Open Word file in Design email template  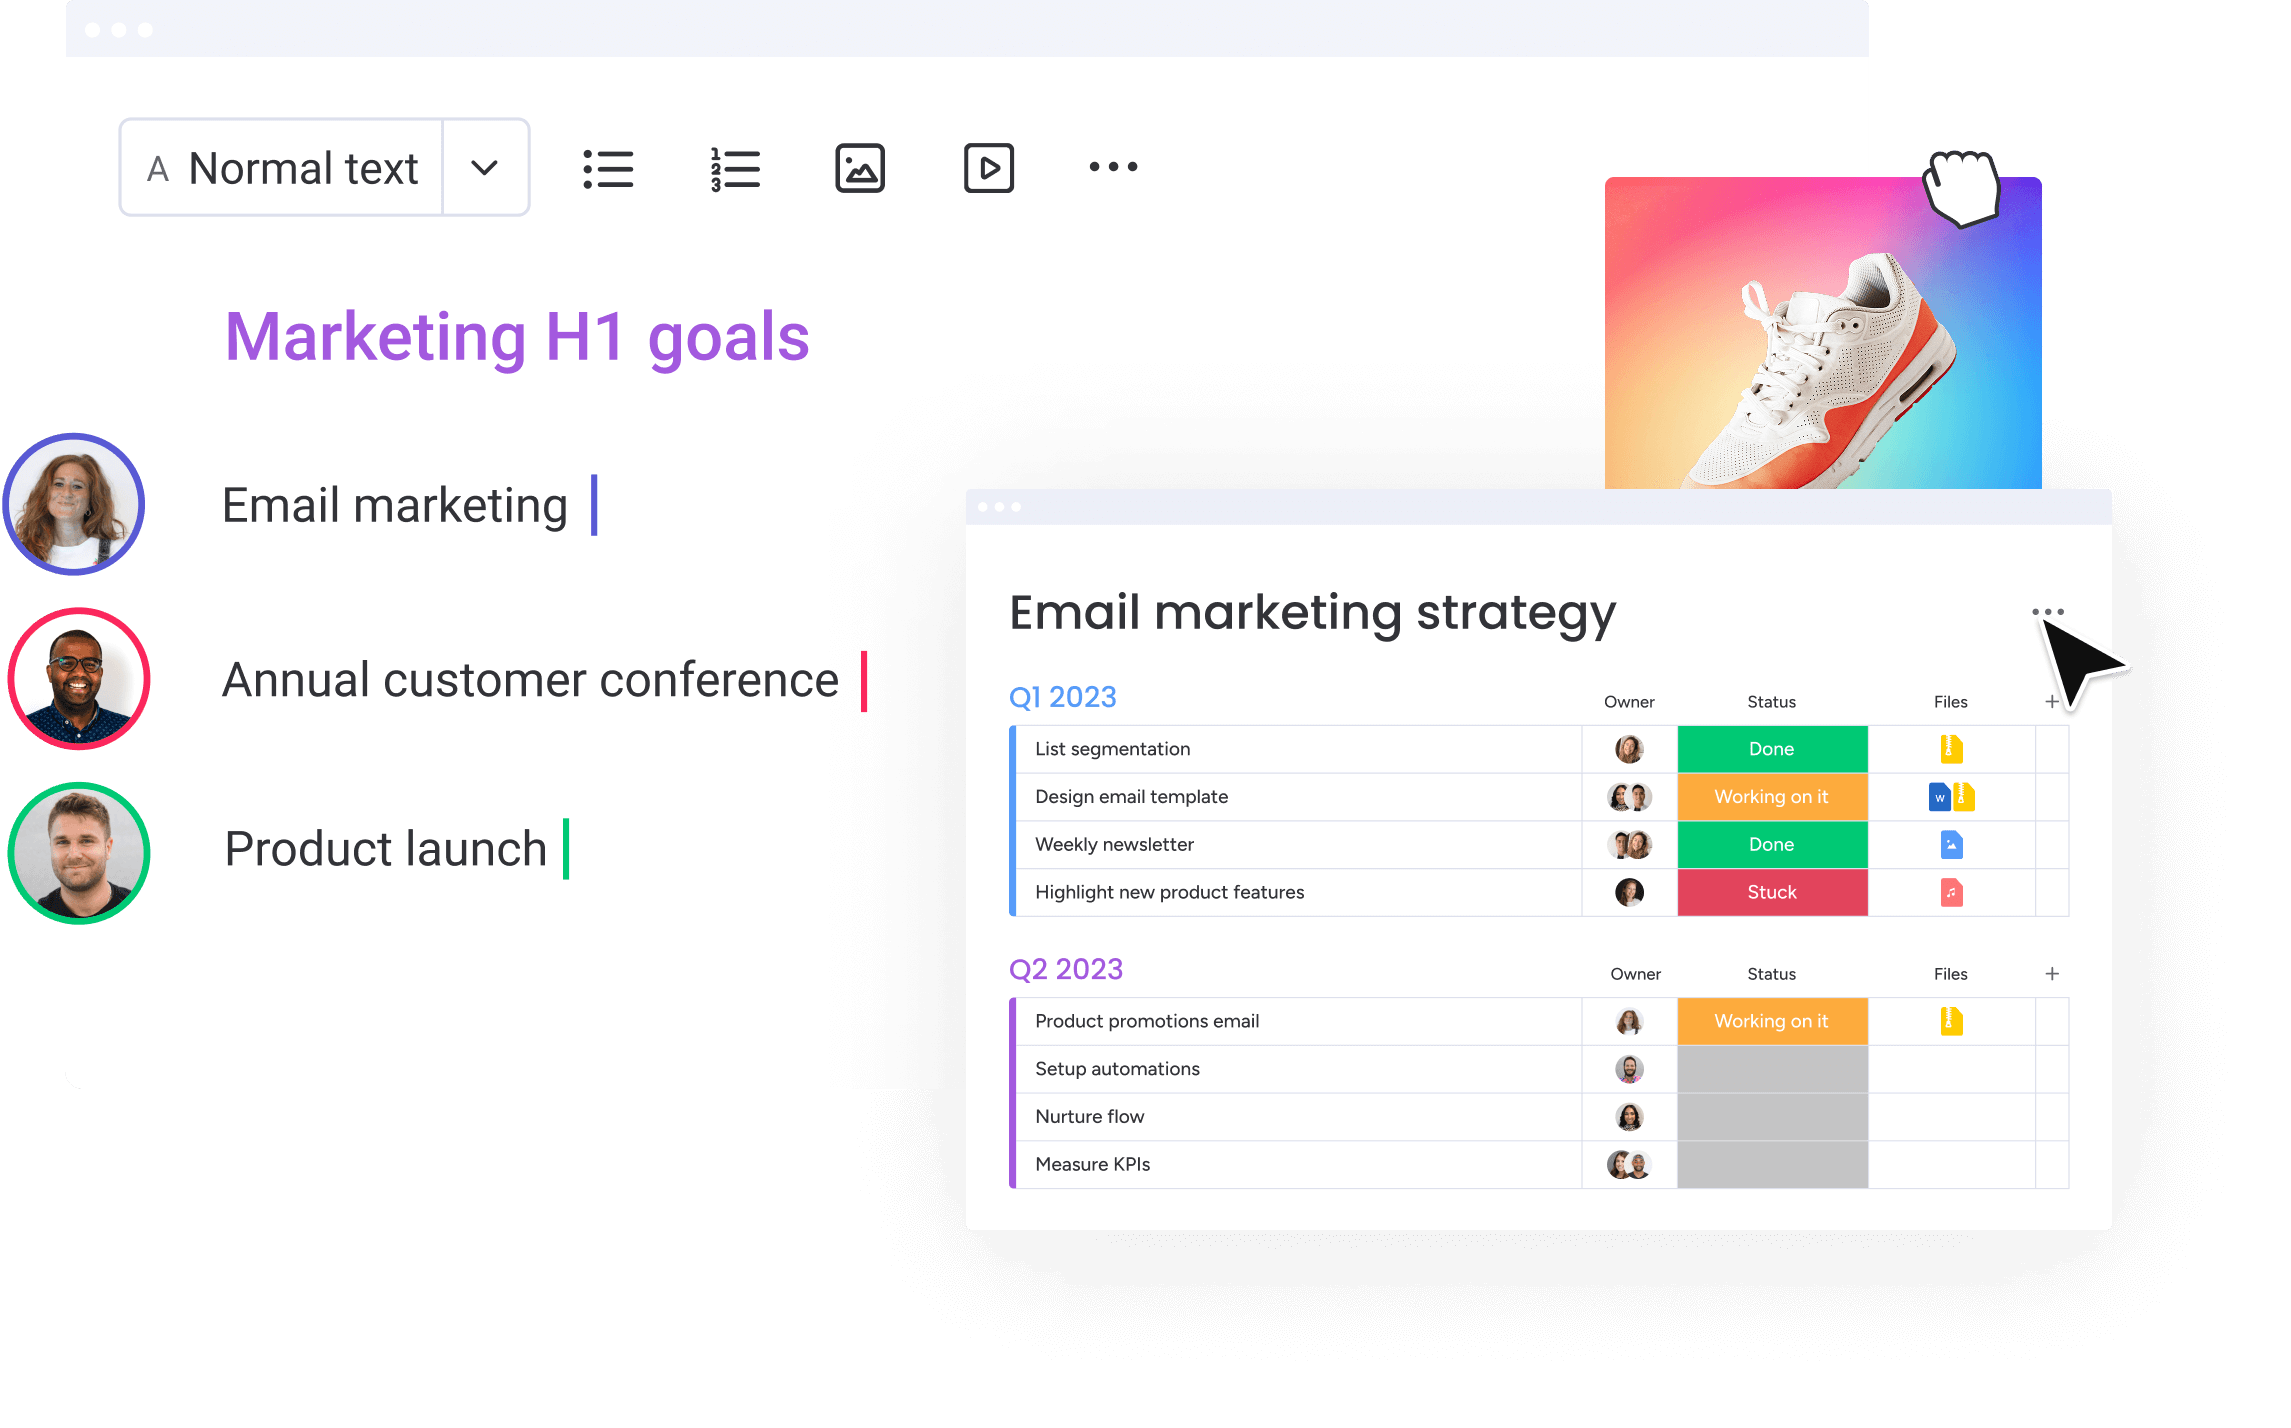pos(1939,797)
